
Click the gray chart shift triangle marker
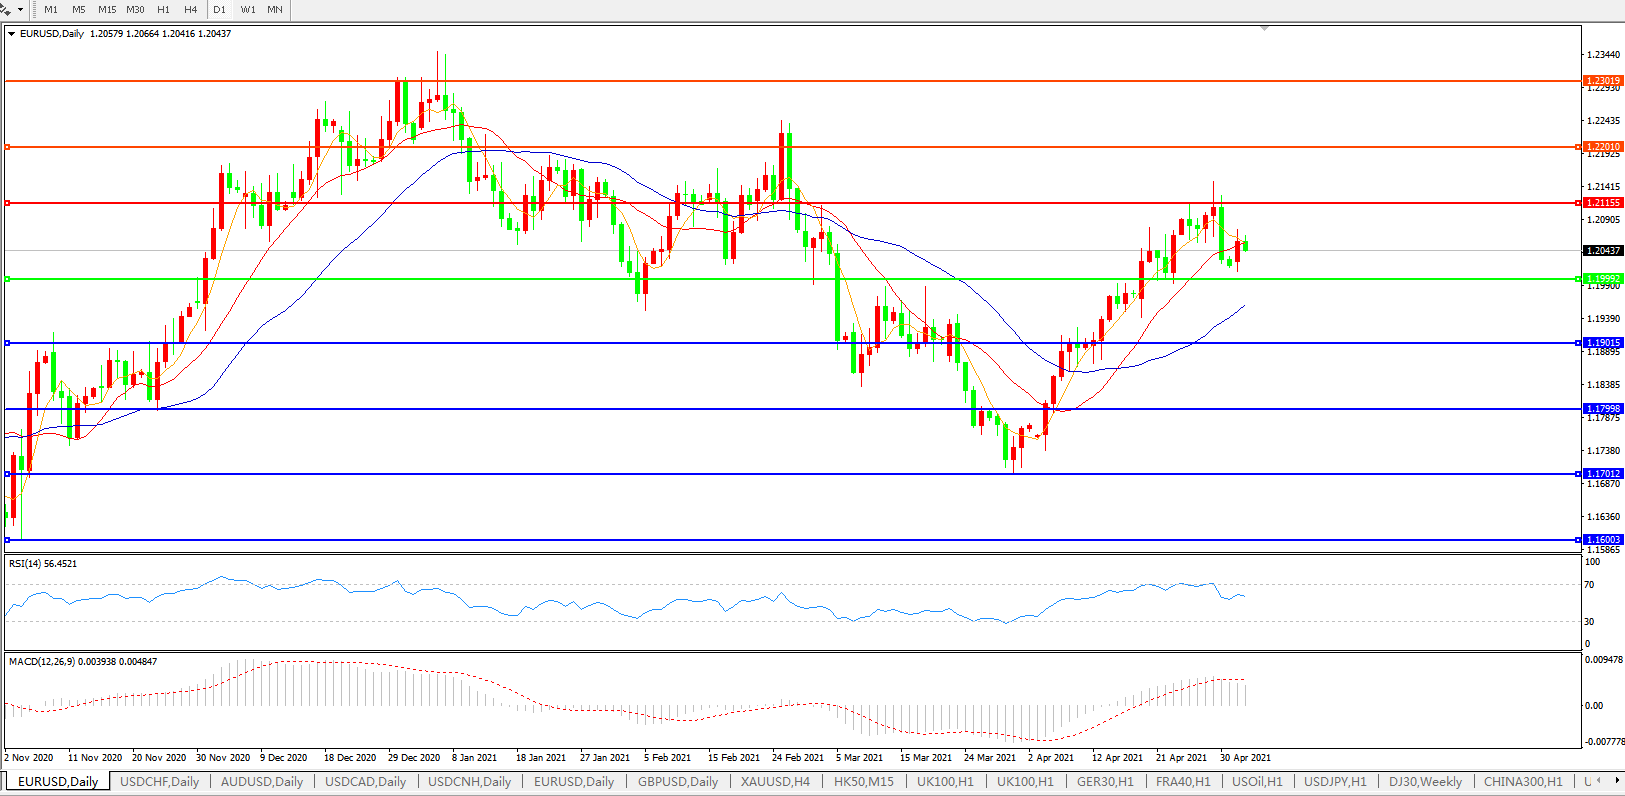tap(1264, 29)
